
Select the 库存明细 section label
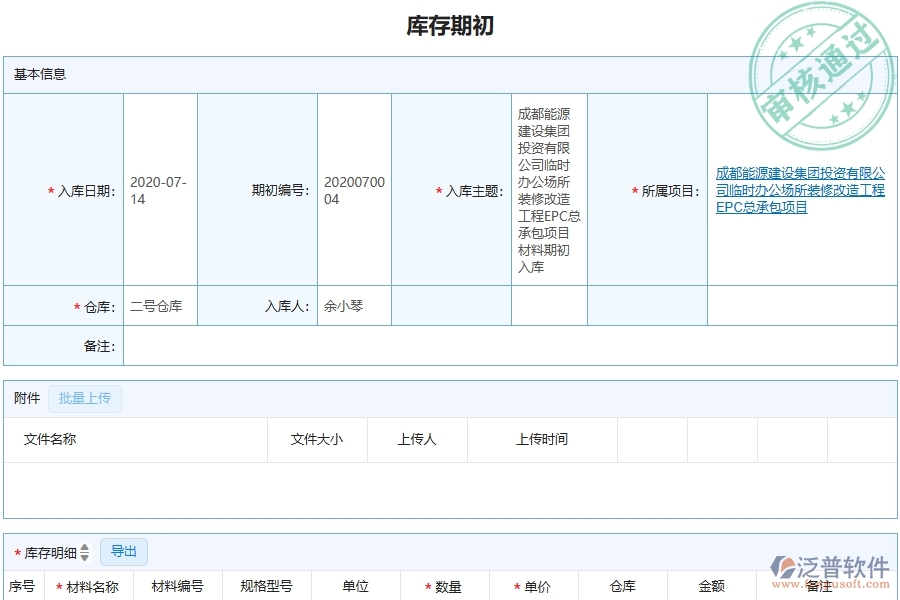click(x=49, y=551)
